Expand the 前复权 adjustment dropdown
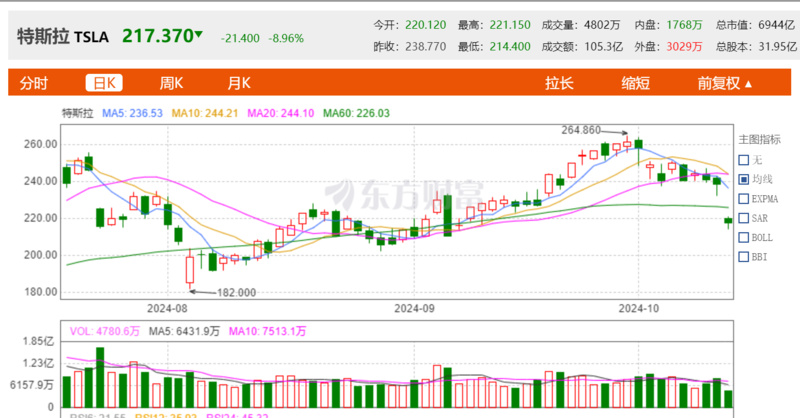The image size is (800, 418). [x=724, y=83]
